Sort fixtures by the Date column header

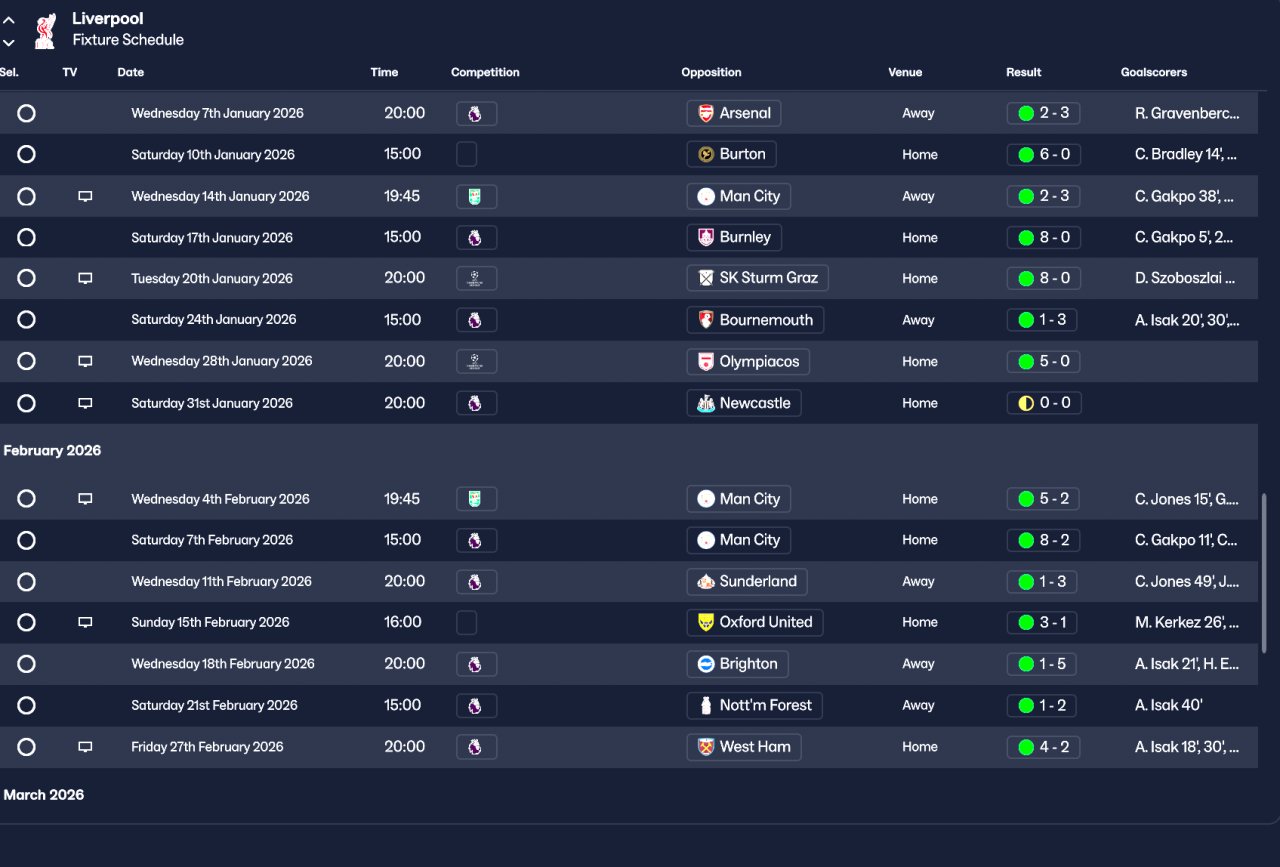coord(131,72)
